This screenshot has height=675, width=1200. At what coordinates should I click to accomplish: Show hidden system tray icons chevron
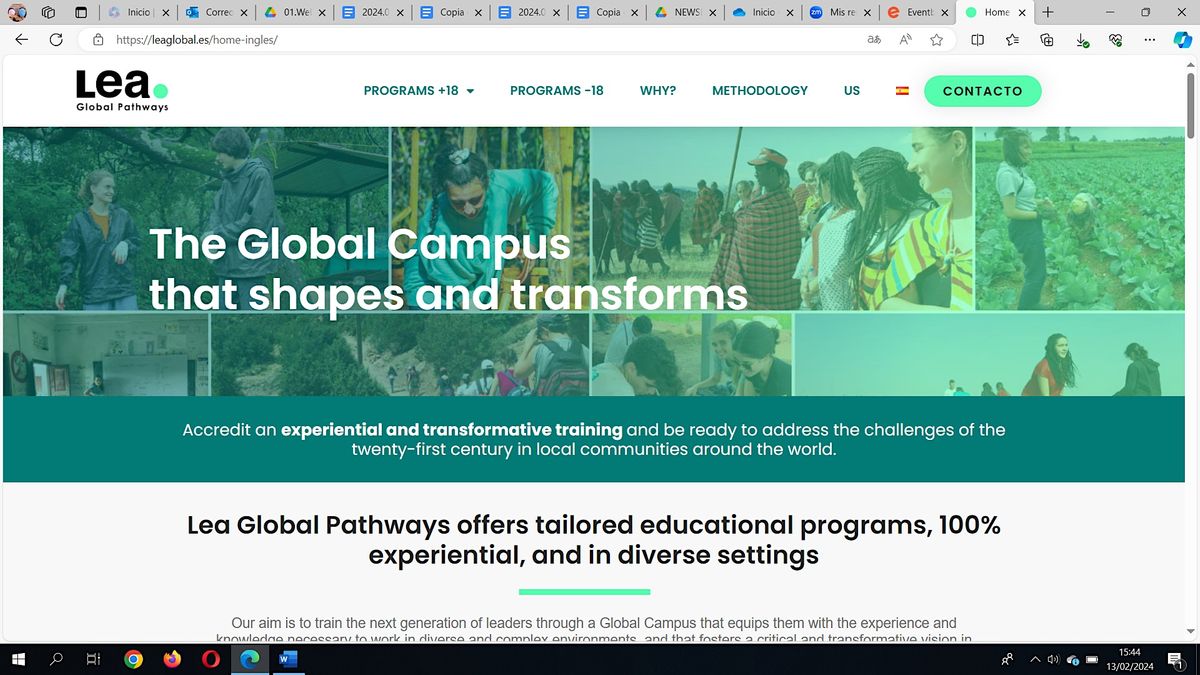[1035, 659]
